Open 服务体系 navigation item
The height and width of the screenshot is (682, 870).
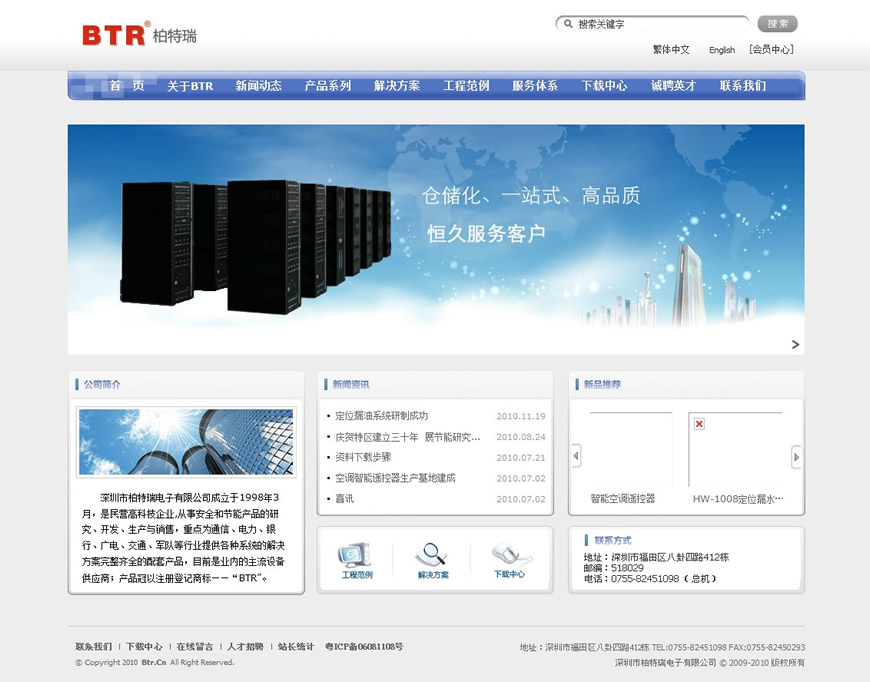535,85
